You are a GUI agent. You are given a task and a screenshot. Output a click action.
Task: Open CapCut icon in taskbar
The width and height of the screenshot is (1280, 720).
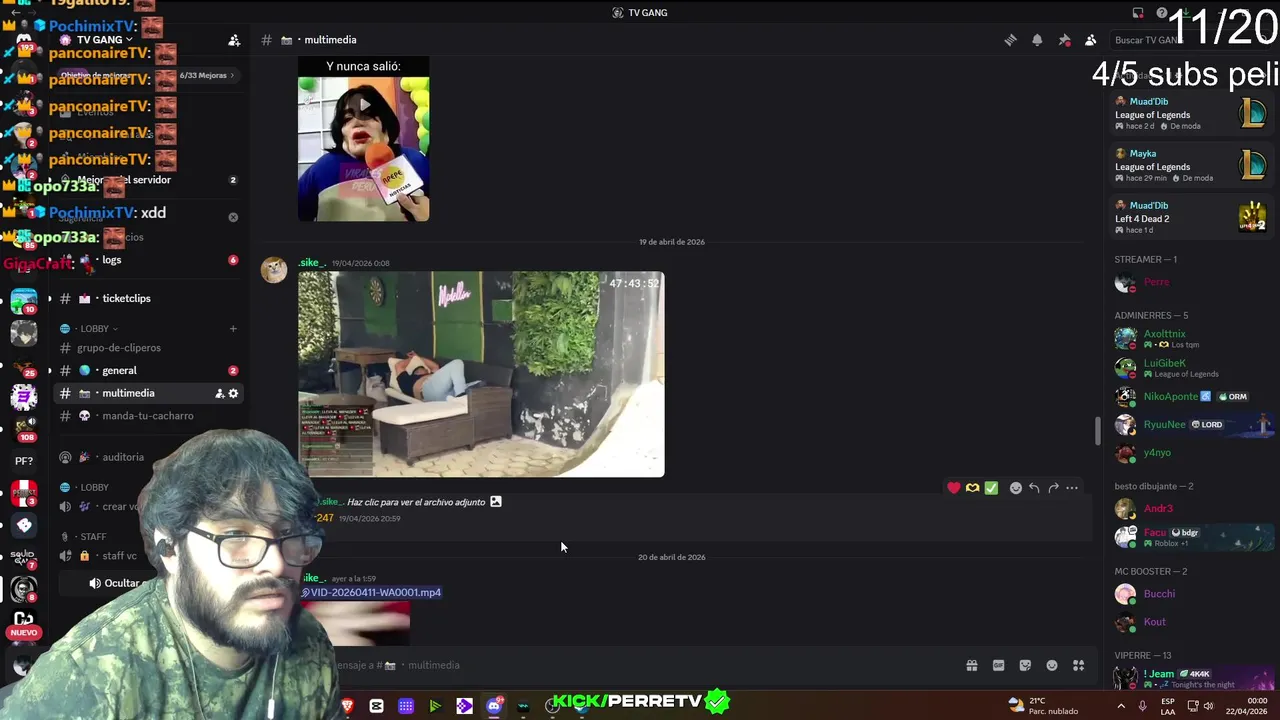click(x=376, y=706)
